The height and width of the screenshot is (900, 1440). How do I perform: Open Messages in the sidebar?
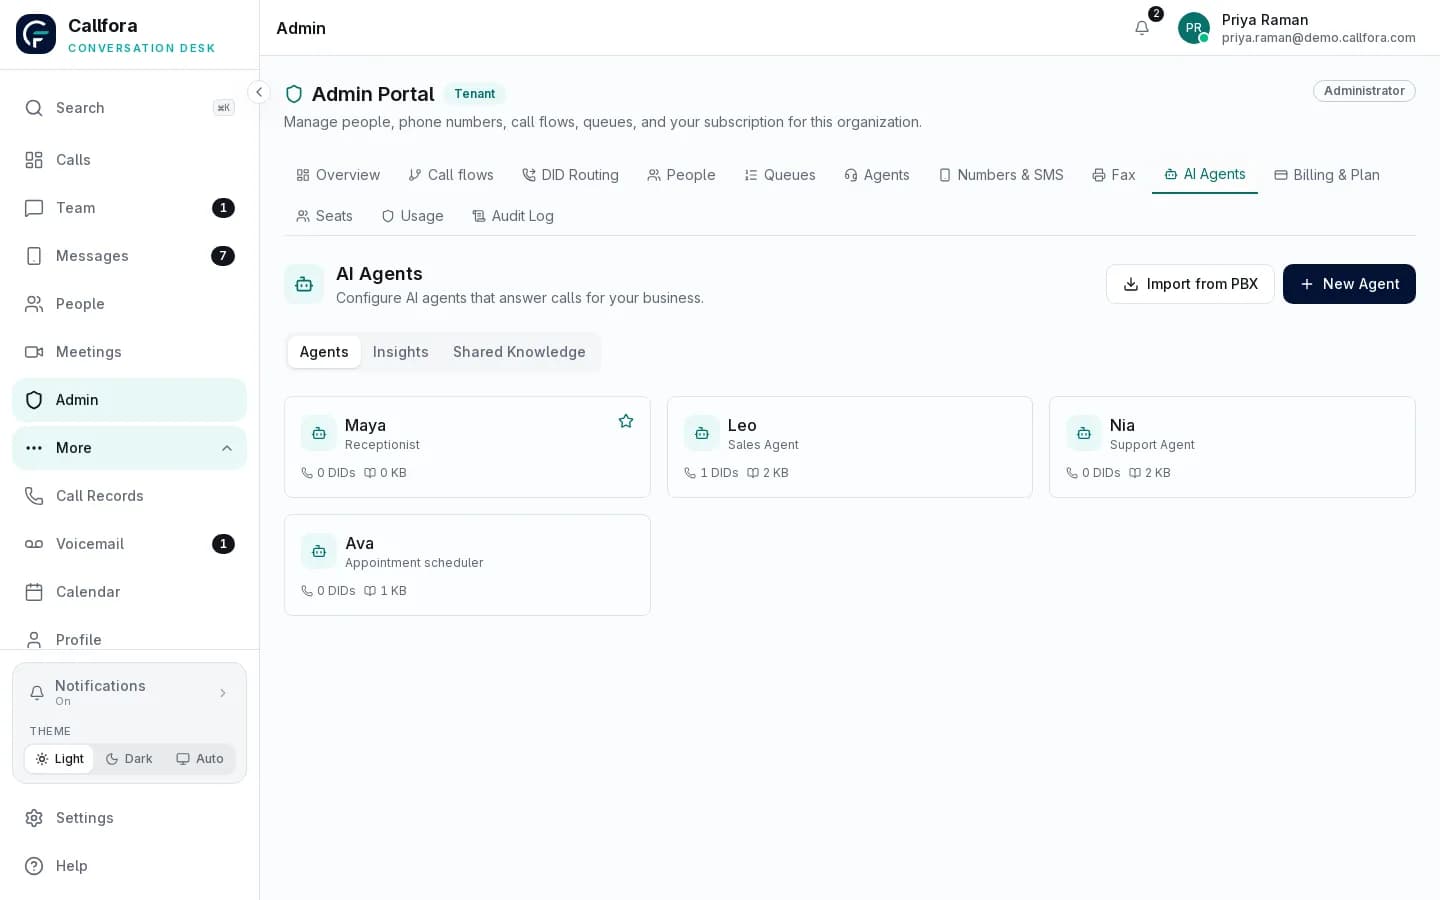(129, 256)
